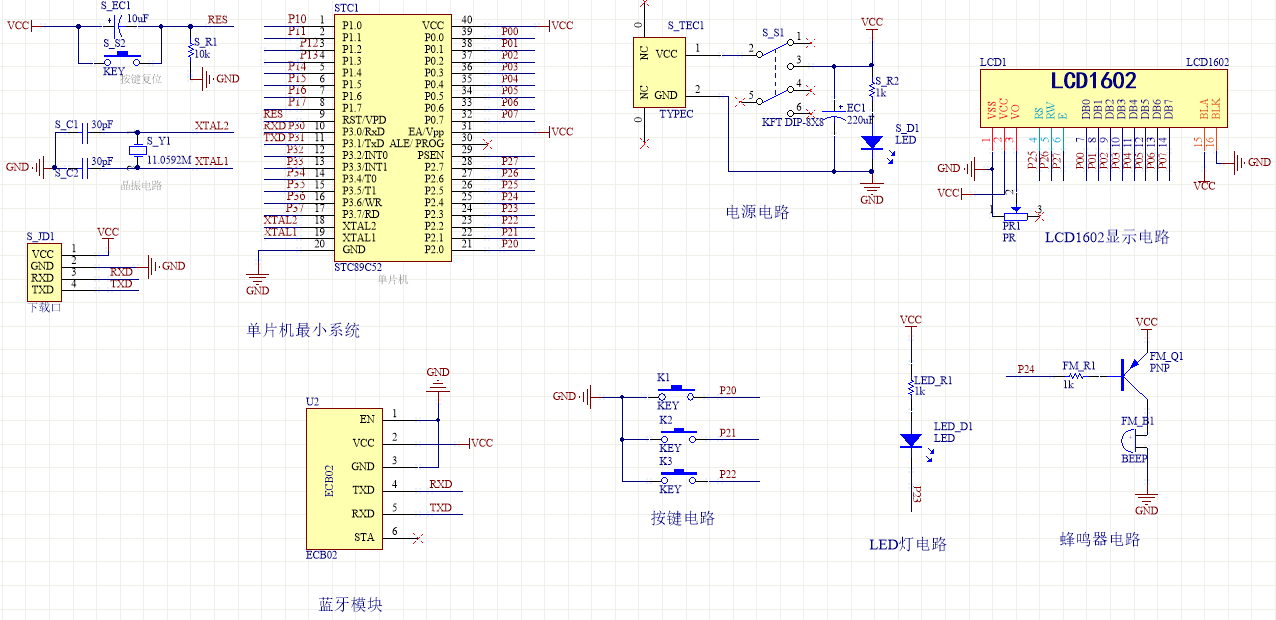The width and height of the screenshot is (1276, 620).
Task: Select the FM_R1 1k resistor
Action: [x=1077, y=374]
